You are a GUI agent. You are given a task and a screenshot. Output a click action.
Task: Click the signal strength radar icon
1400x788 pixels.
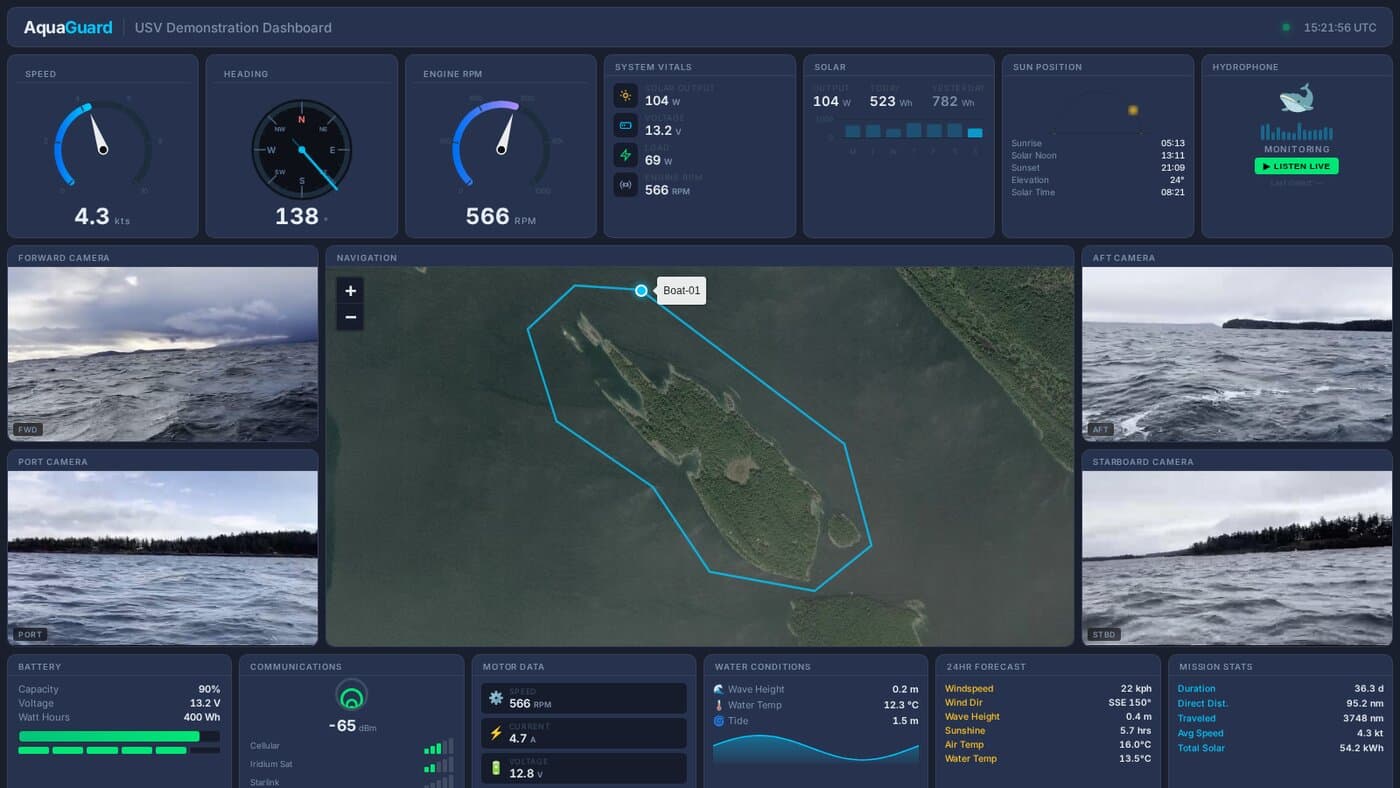coord(351,695)
